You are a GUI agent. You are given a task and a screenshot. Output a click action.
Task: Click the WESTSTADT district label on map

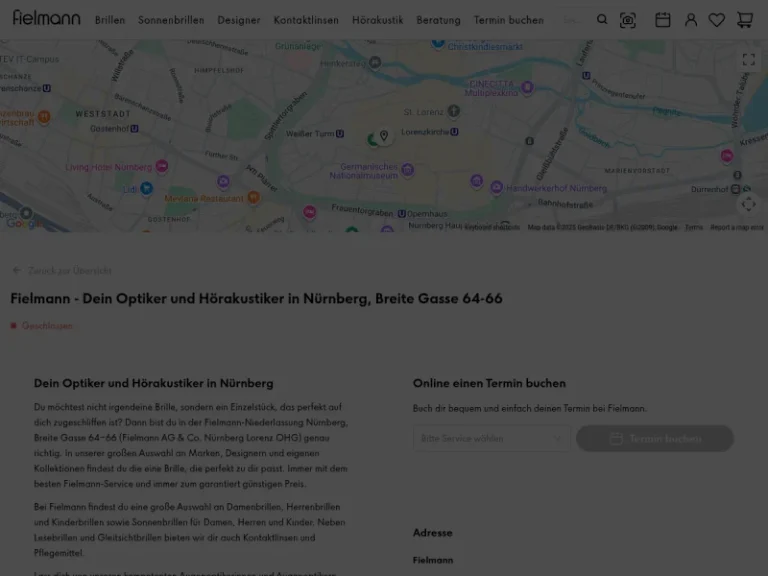point(103,114)
